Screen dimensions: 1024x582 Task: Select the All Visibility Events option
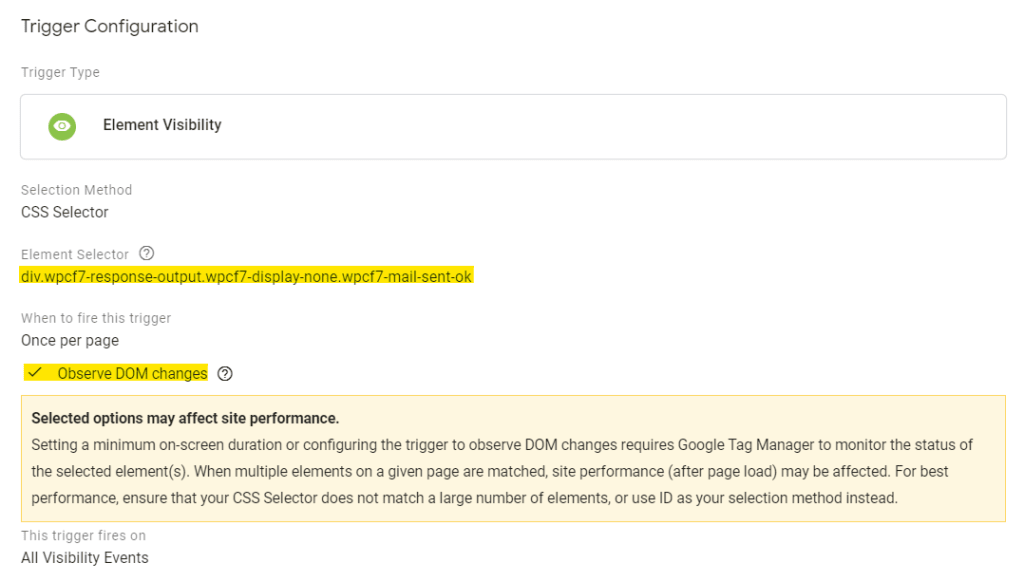point(85,557)
